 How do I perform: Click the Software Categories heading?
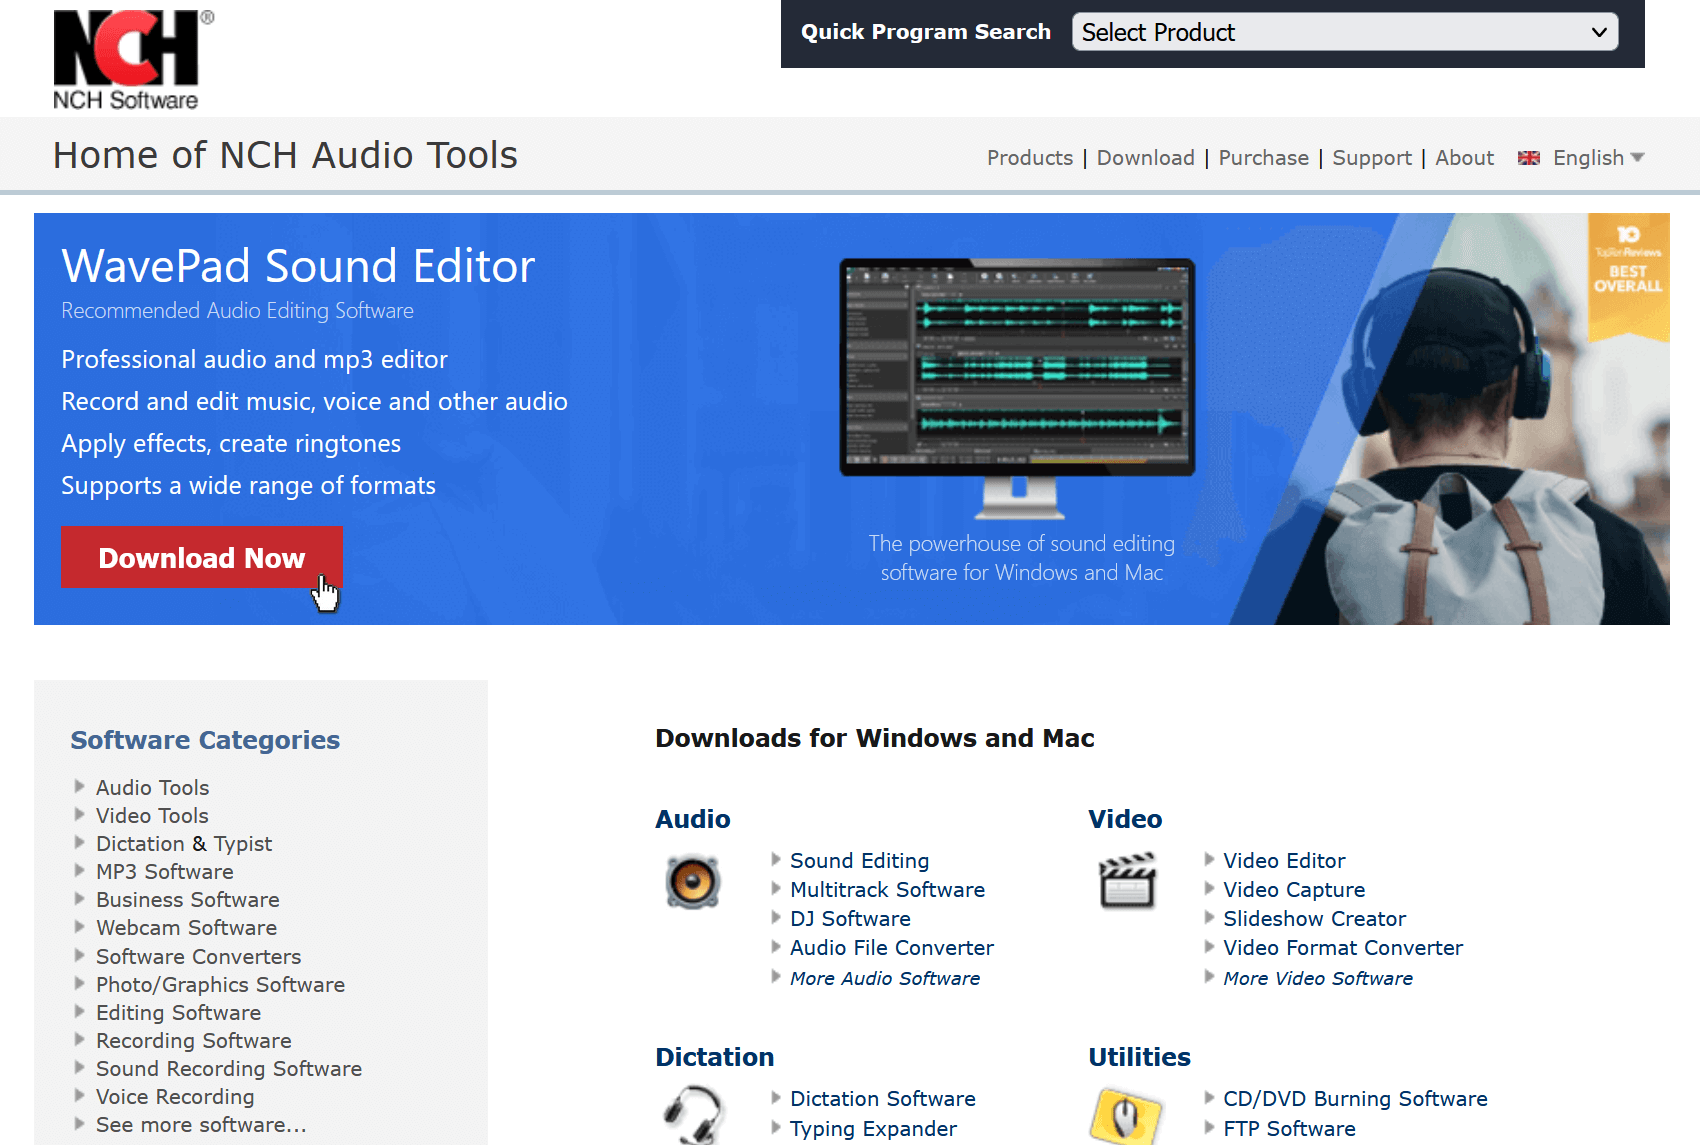205,740
